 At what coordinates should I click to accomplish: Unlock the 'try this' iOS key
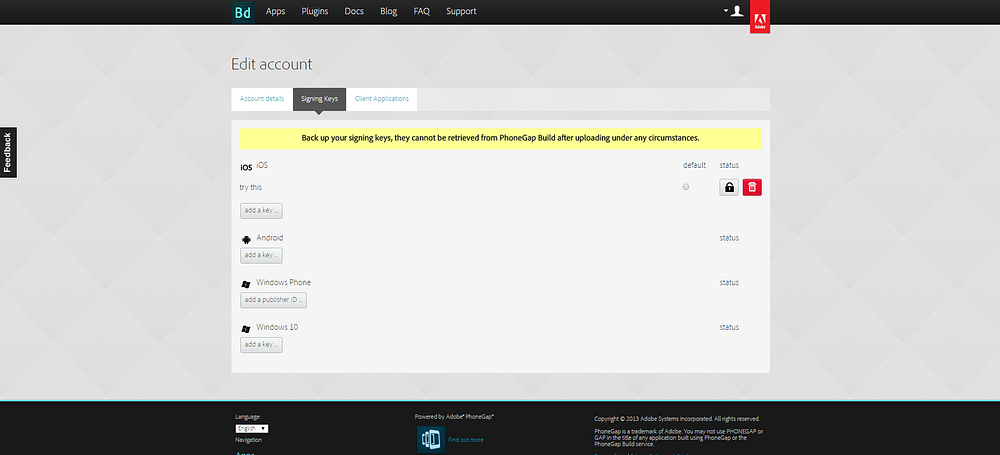point(729,187)
